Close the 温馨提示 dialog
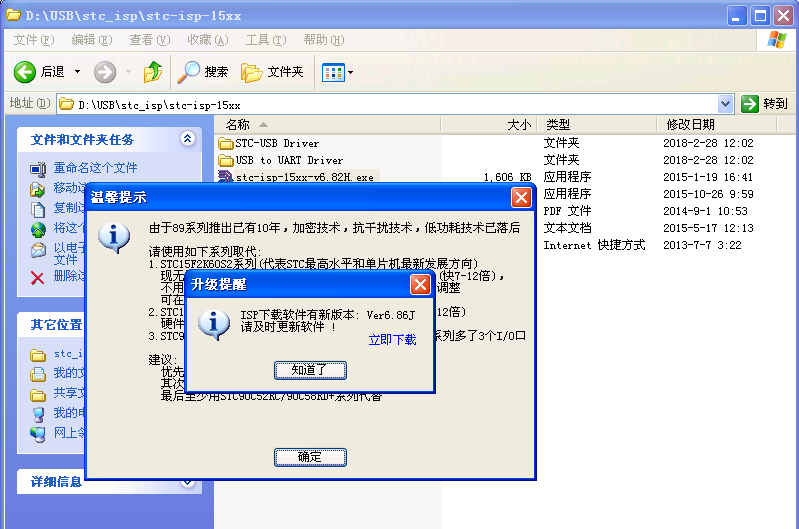This screenshot has width=799, height=529. point(521,197)
